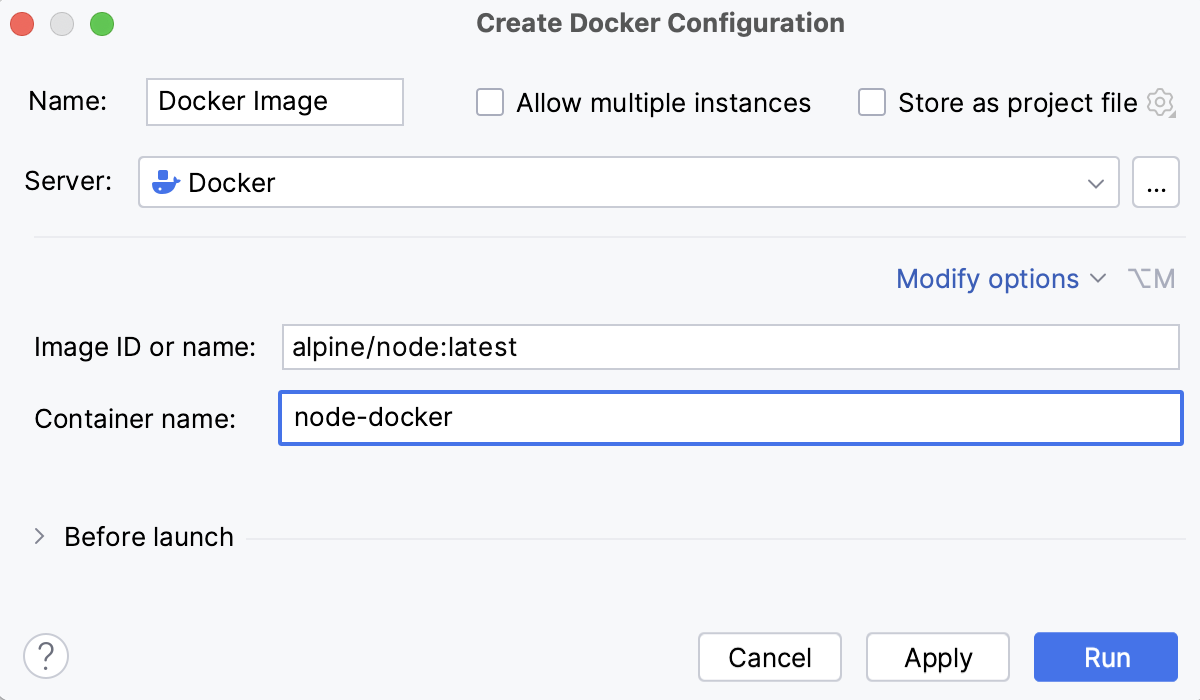Cancel the Docker configuration dialog
1200x700 pixels.
pyautogui.click(x=769, y=657)
